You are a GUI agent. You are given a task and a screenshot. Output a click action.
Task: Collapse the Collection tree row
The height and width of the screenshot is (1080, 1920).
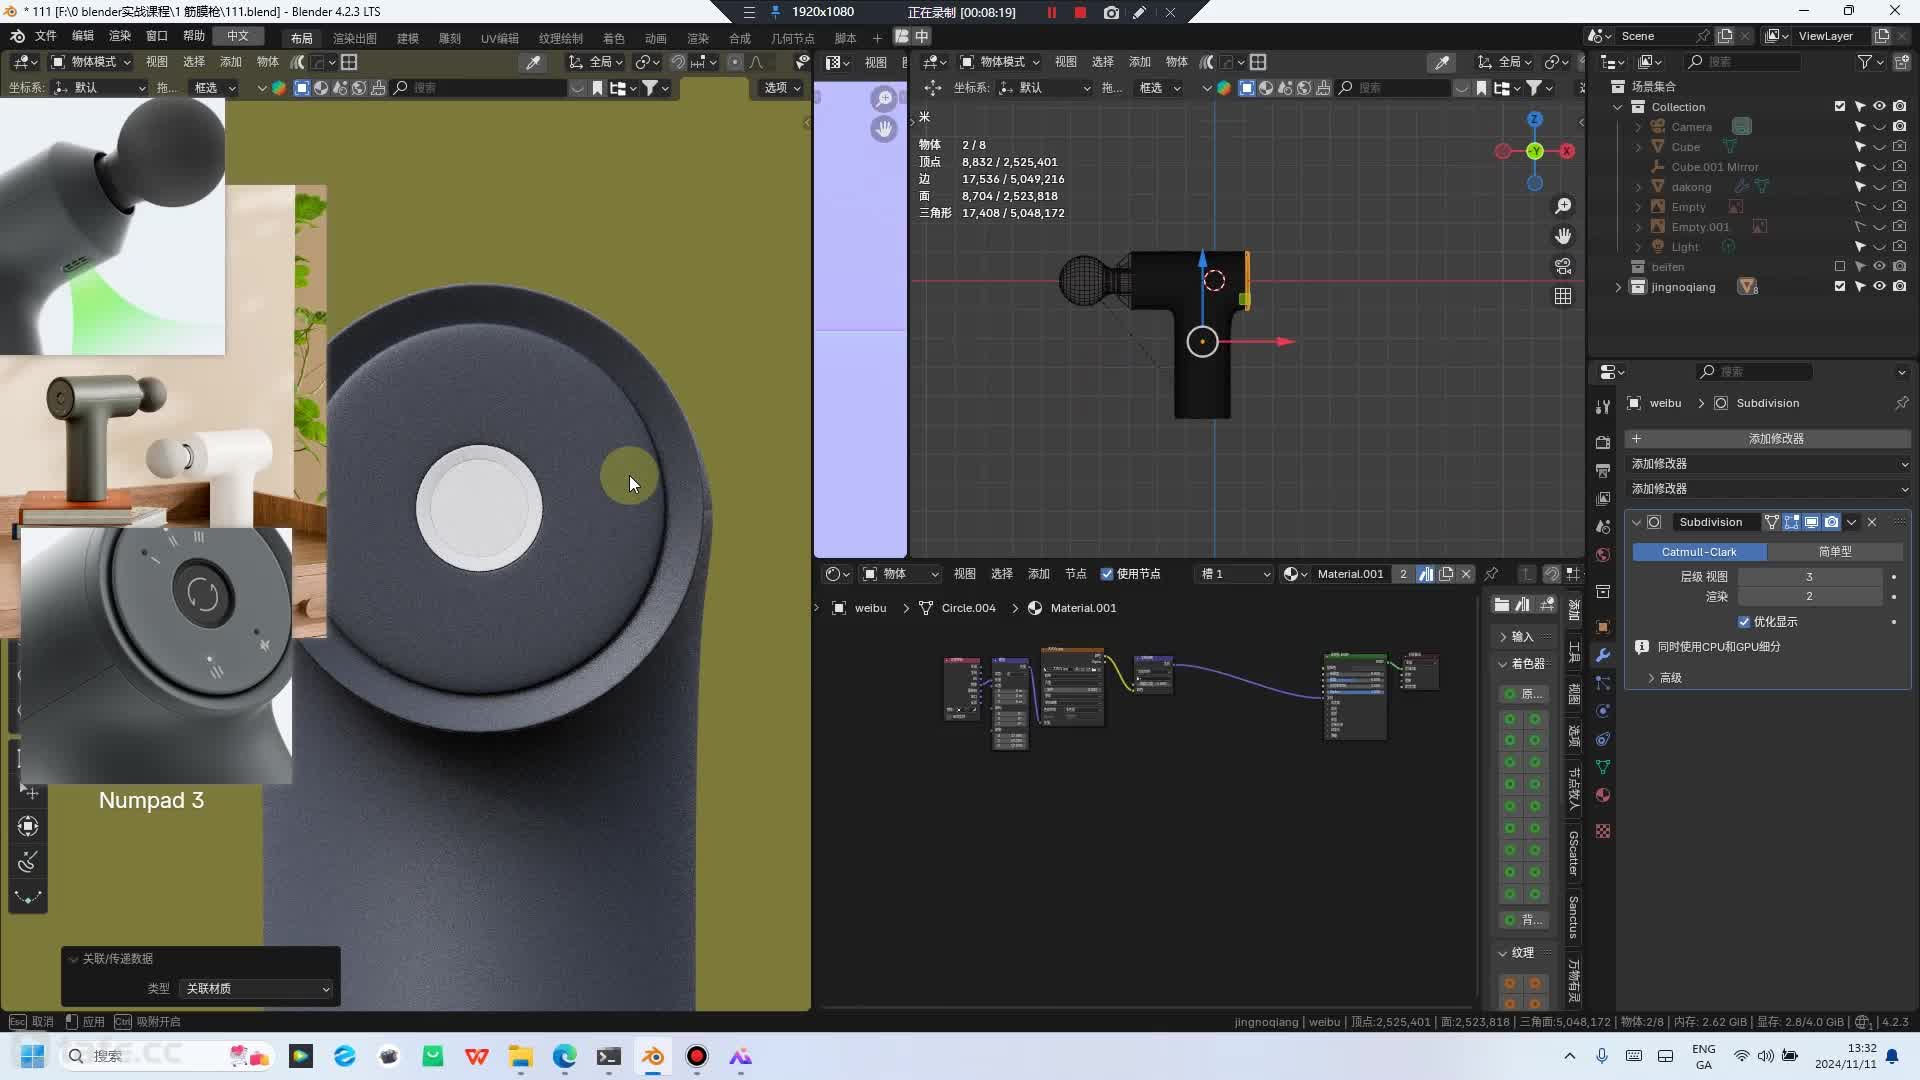click(1618, 107)
